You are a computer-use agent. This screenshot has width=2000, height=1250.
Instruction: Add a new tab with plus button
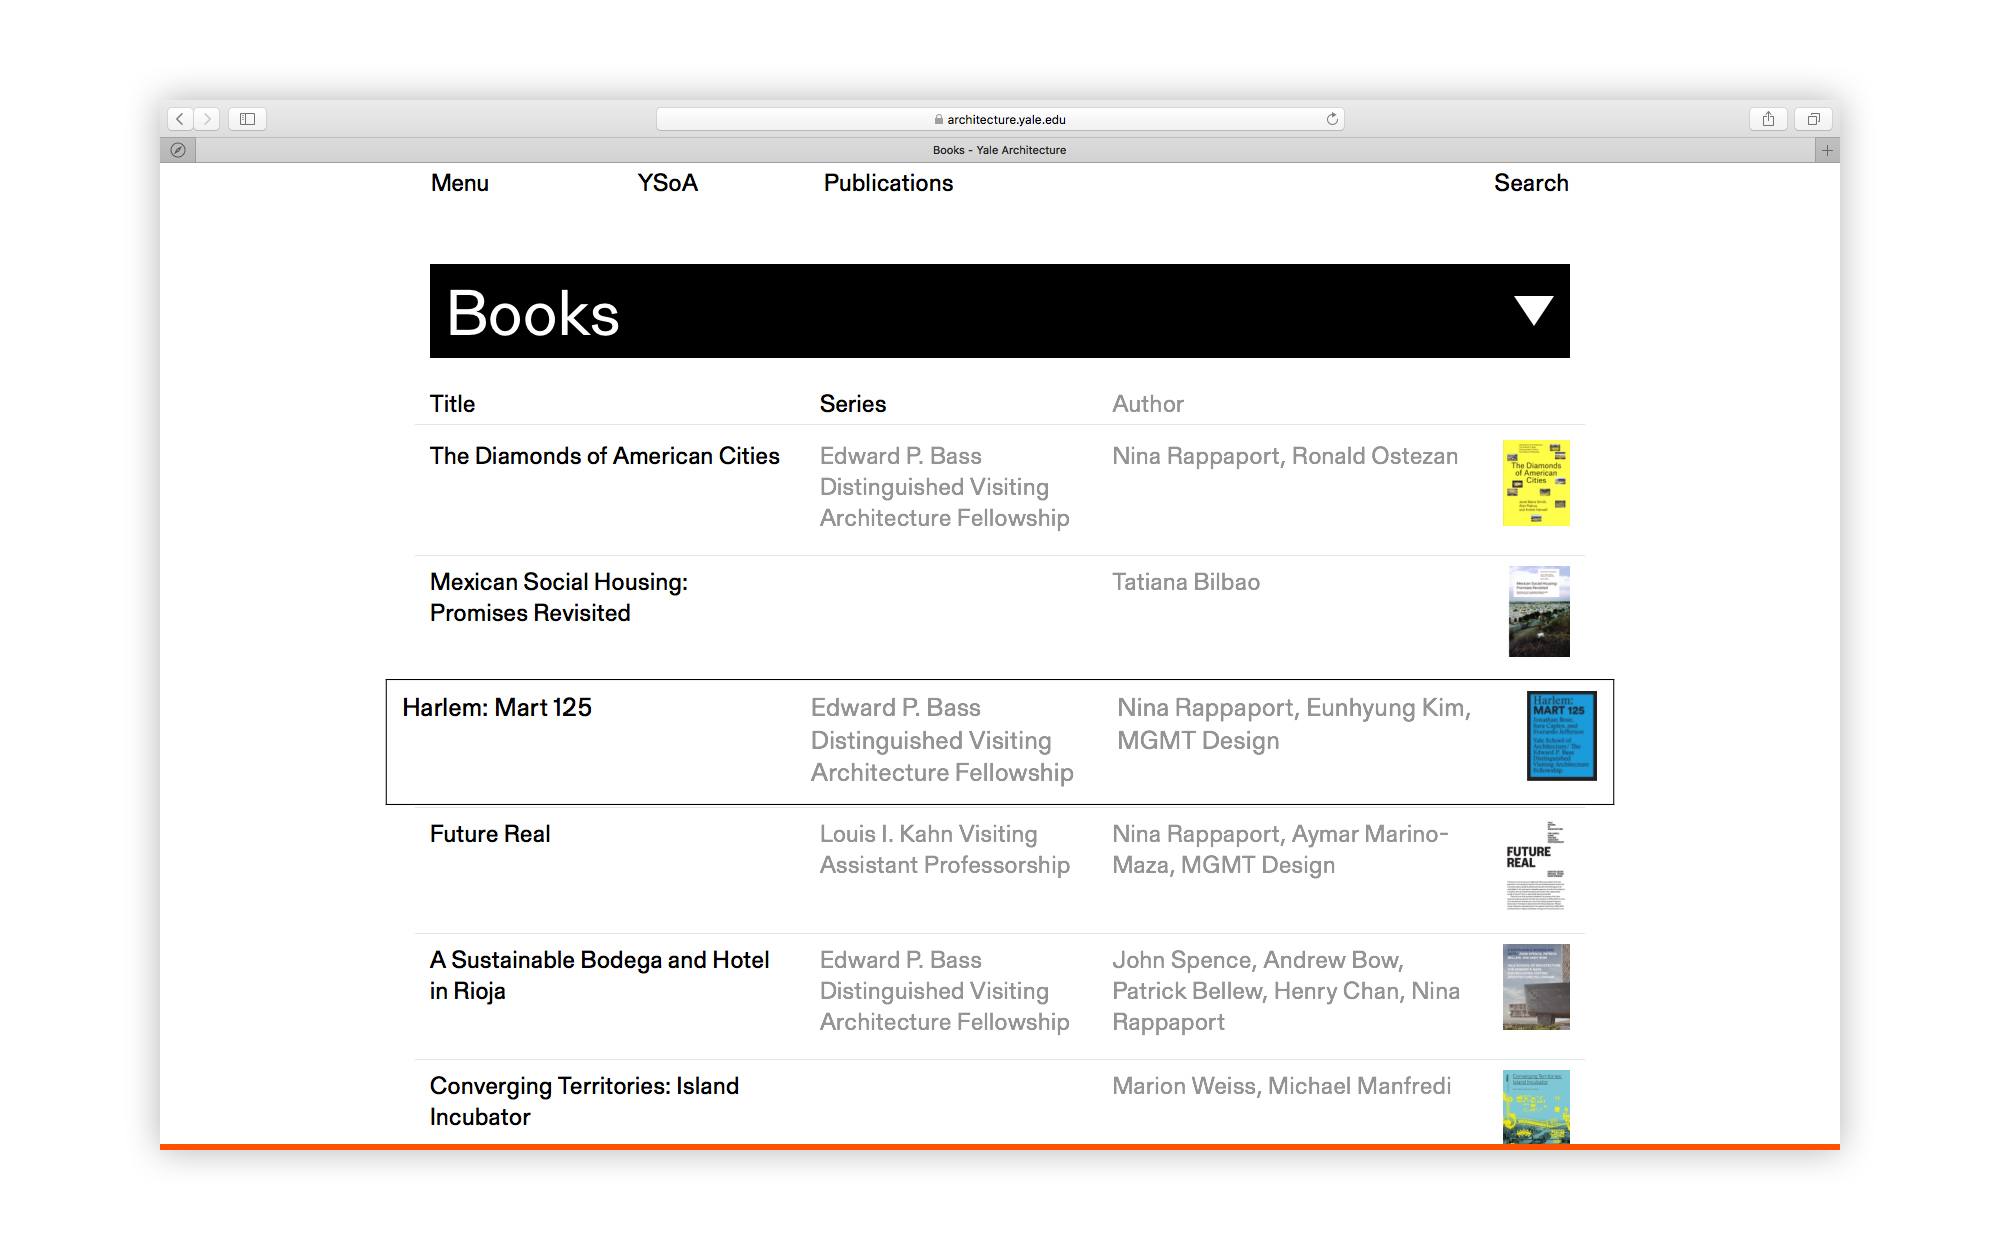tap(1827, 150)
